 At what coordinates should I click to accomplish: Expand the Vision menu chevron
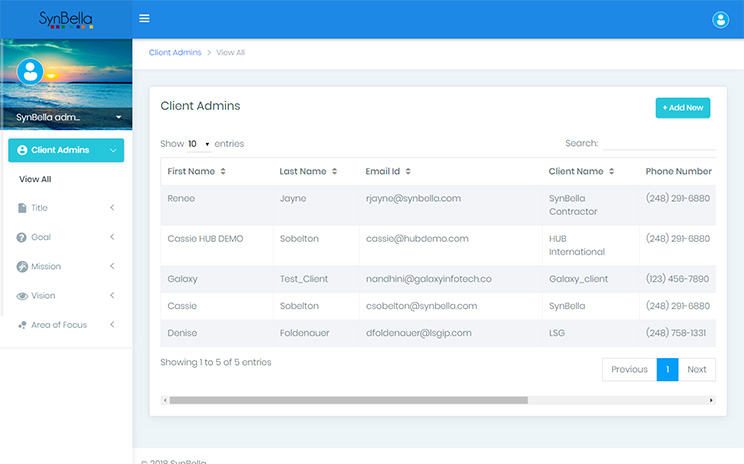tap(112, 295)
